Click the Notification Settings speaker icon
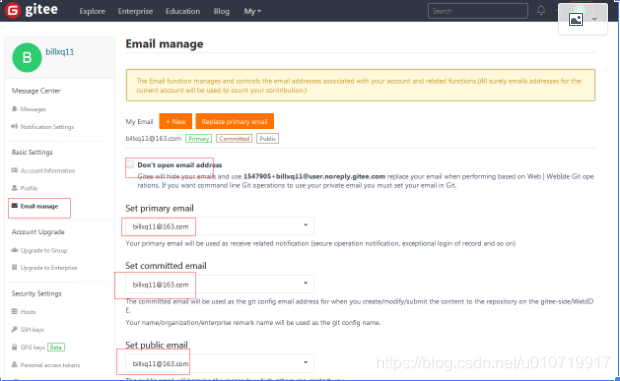This screenshot has height=381, width=620. [15, 126]
